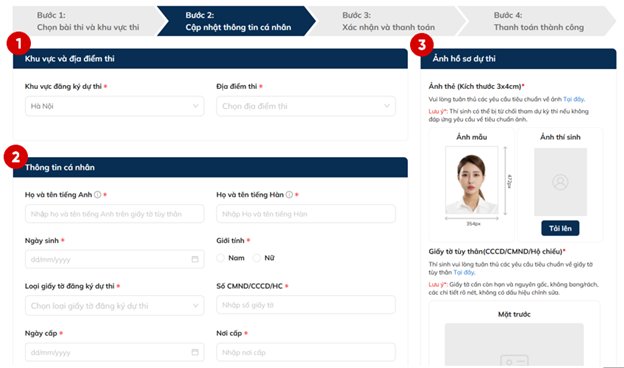Open Tại đây link for photo standards
Image resolution: width=624 pixels, height=368 pixels.
coord(573,99)
